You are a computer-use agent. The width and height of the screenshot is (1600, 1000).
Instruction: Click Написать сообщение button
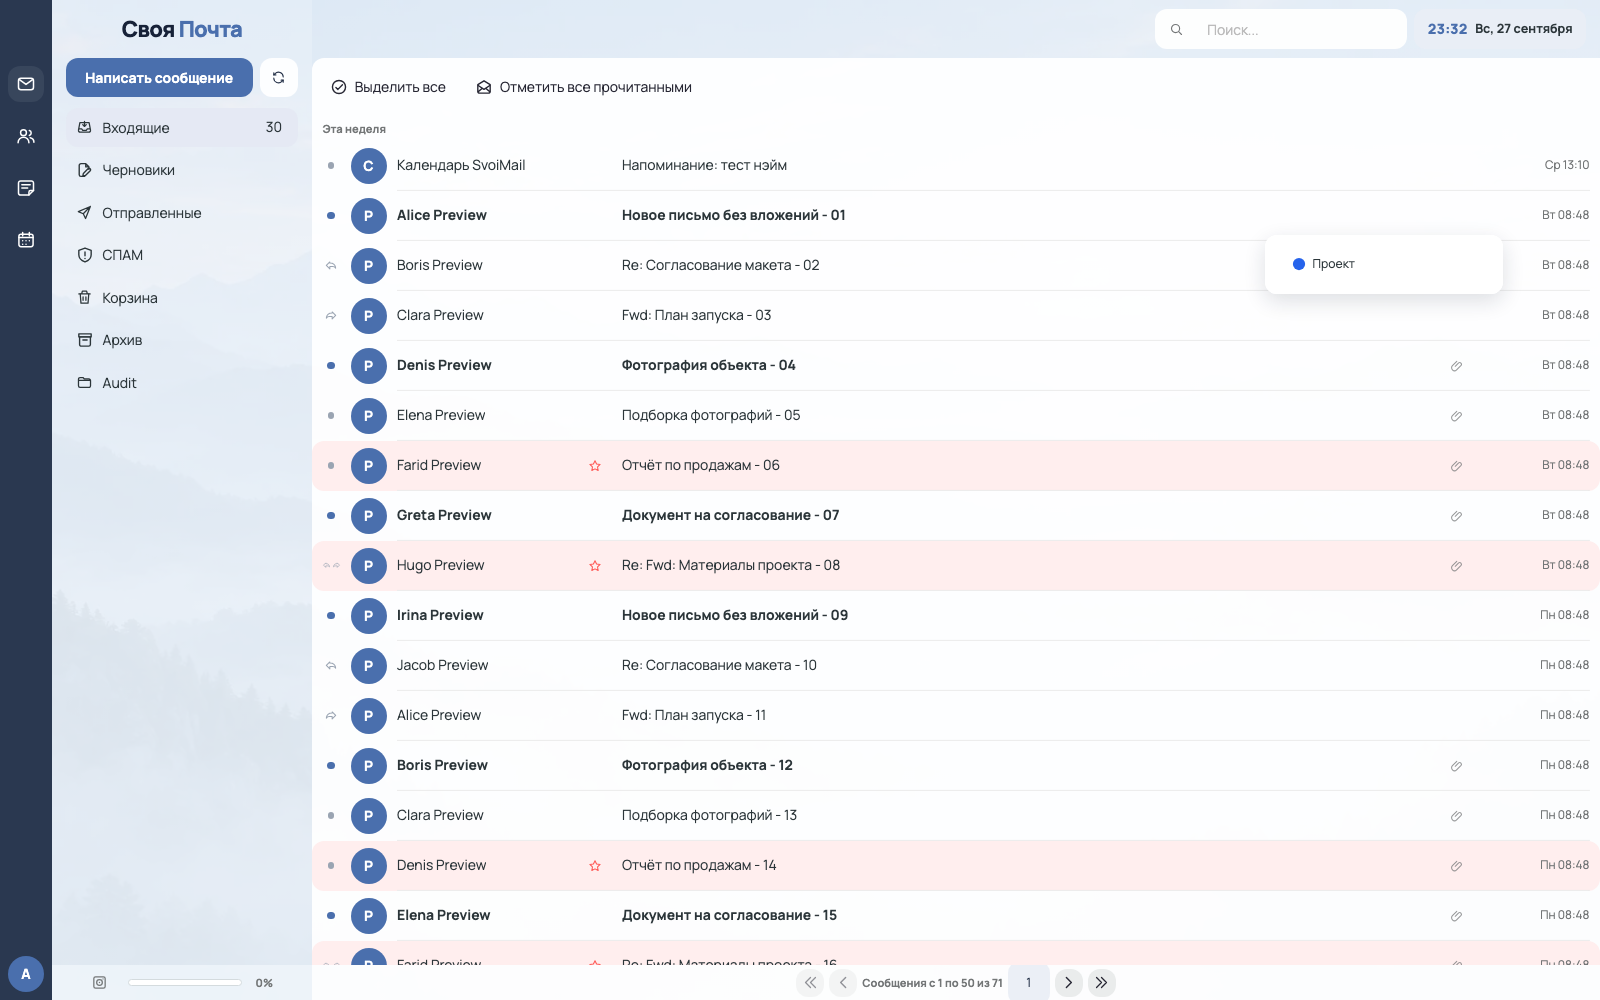(159, 78)
